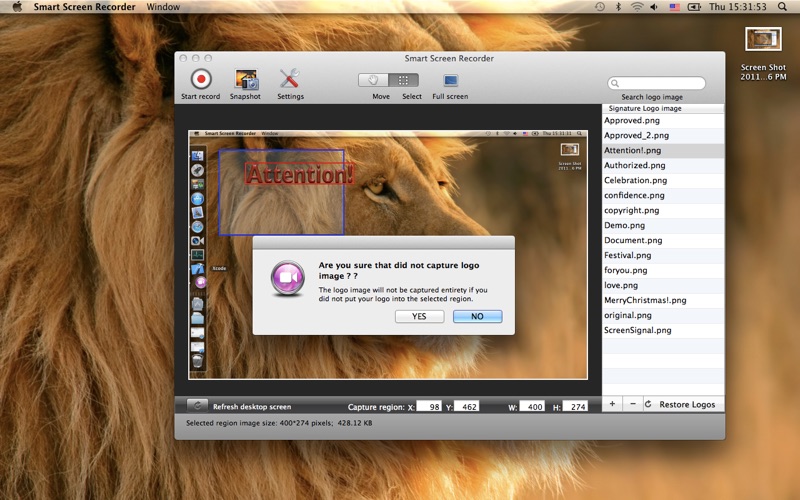Click the Refresh desktop screen icon

(x=197, y=406)
